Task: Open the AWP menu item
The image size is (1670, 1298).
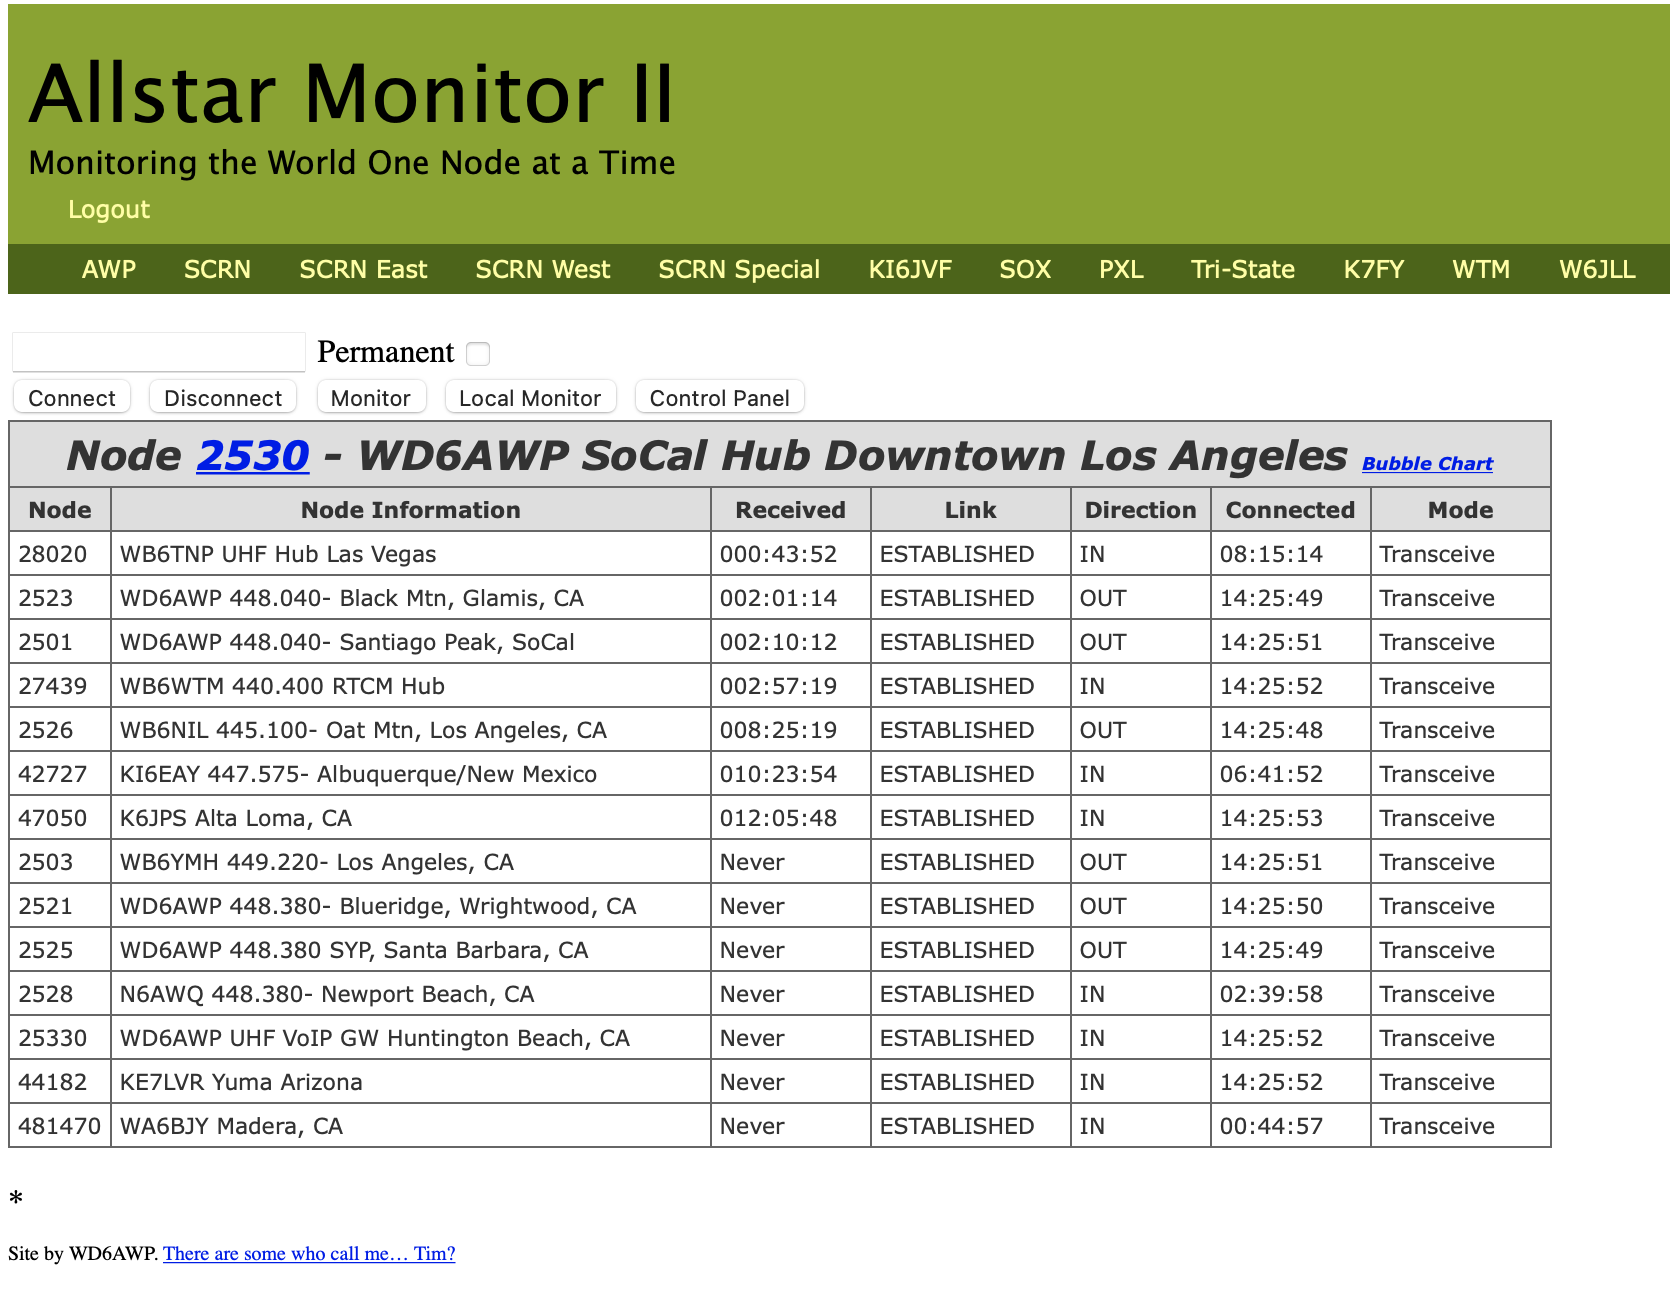Action: [109, 270]
